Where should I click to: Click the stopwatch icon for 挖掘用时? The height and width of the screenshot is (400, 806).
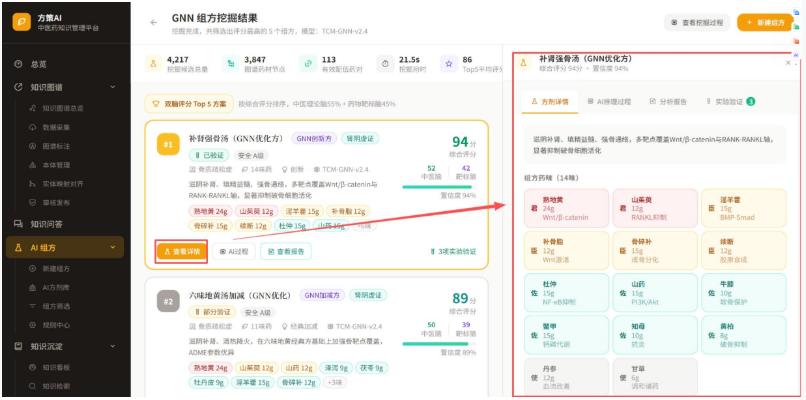[x=385, y=64]
